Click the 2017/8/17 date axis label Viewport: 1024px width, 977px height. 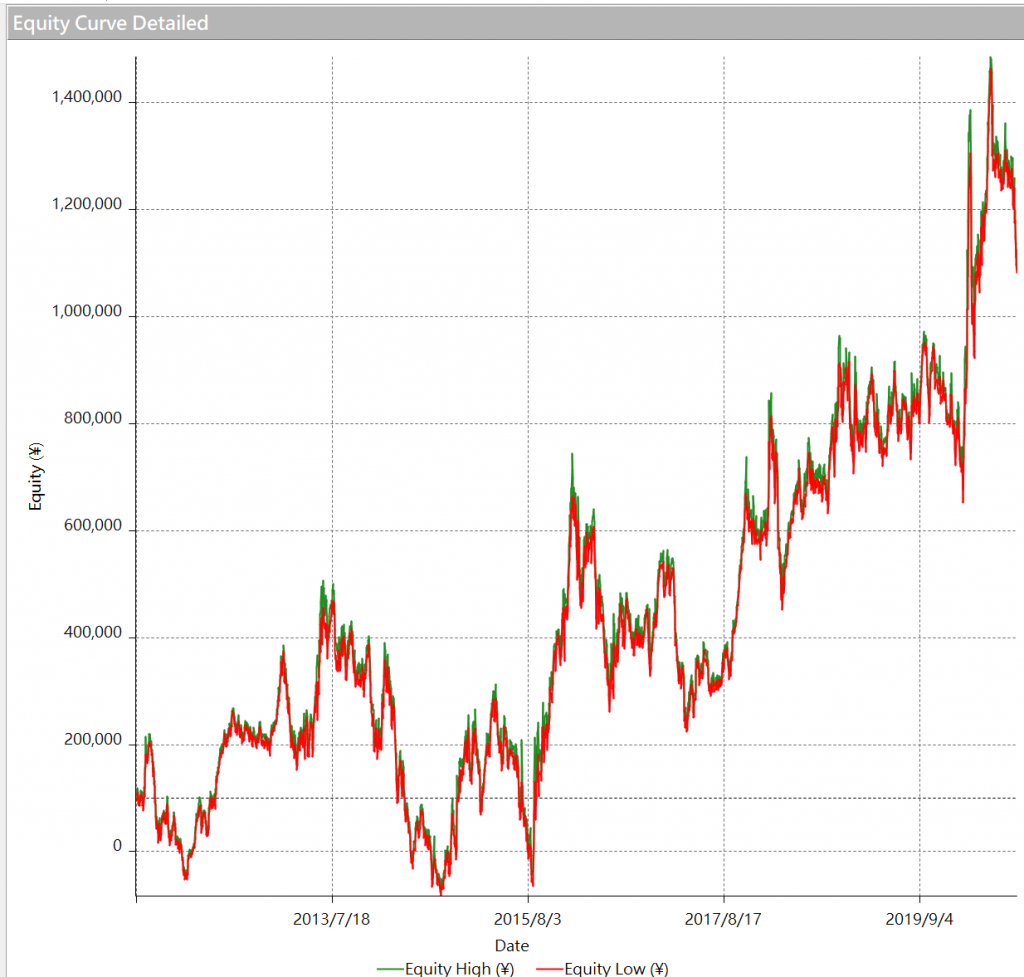(723, 917)
